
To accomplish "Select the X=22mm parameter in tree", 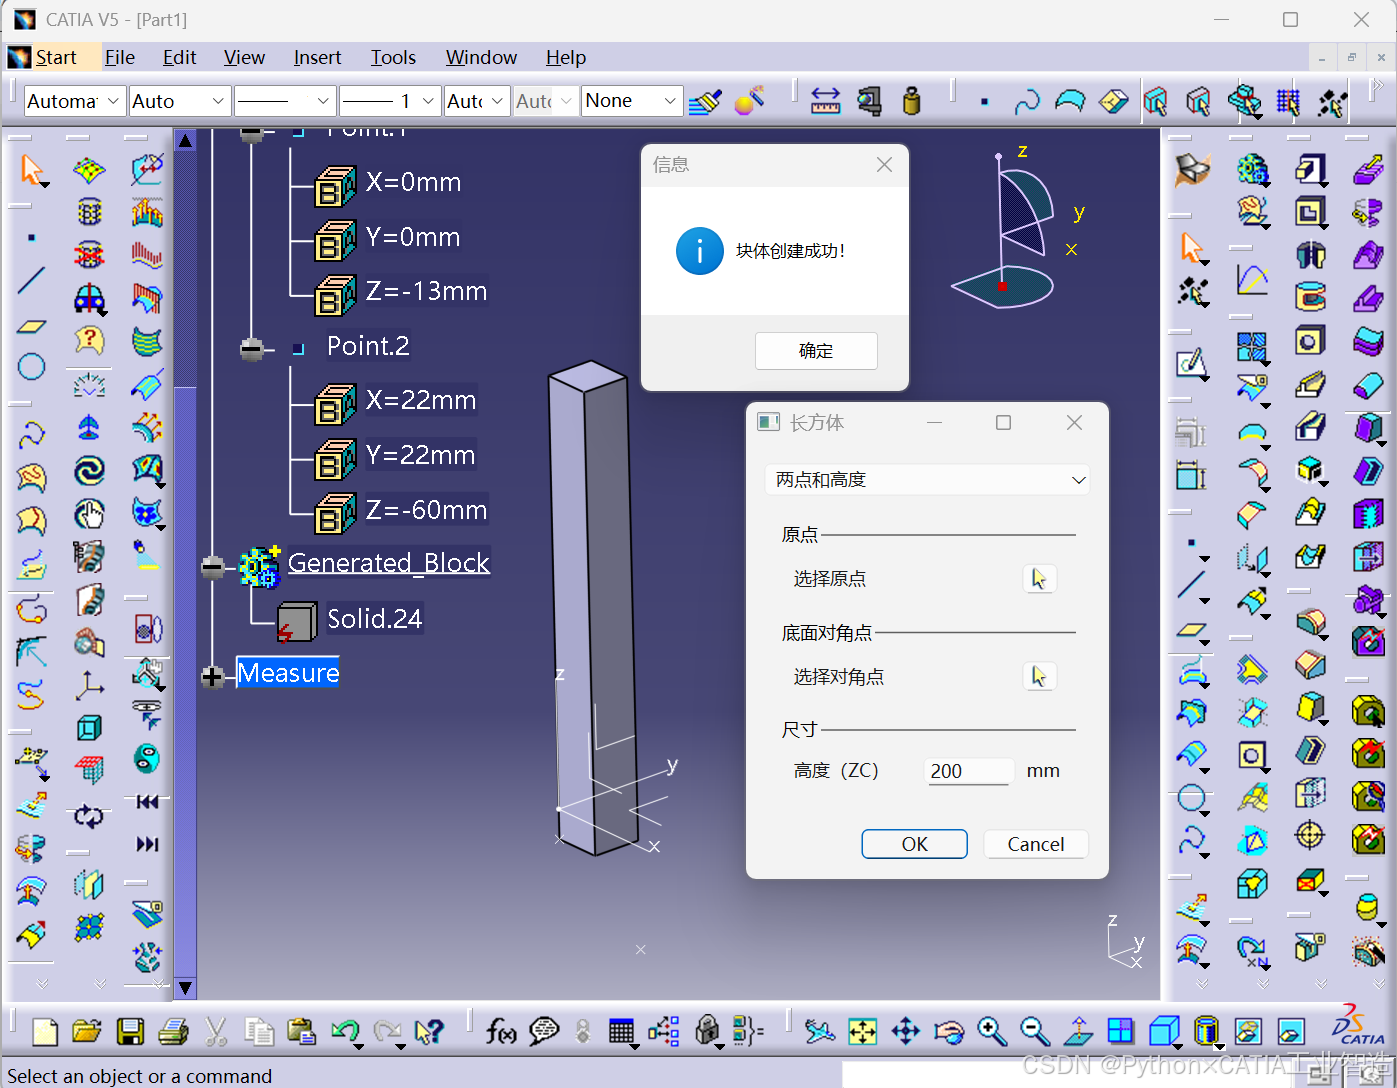I will point(421,400).
